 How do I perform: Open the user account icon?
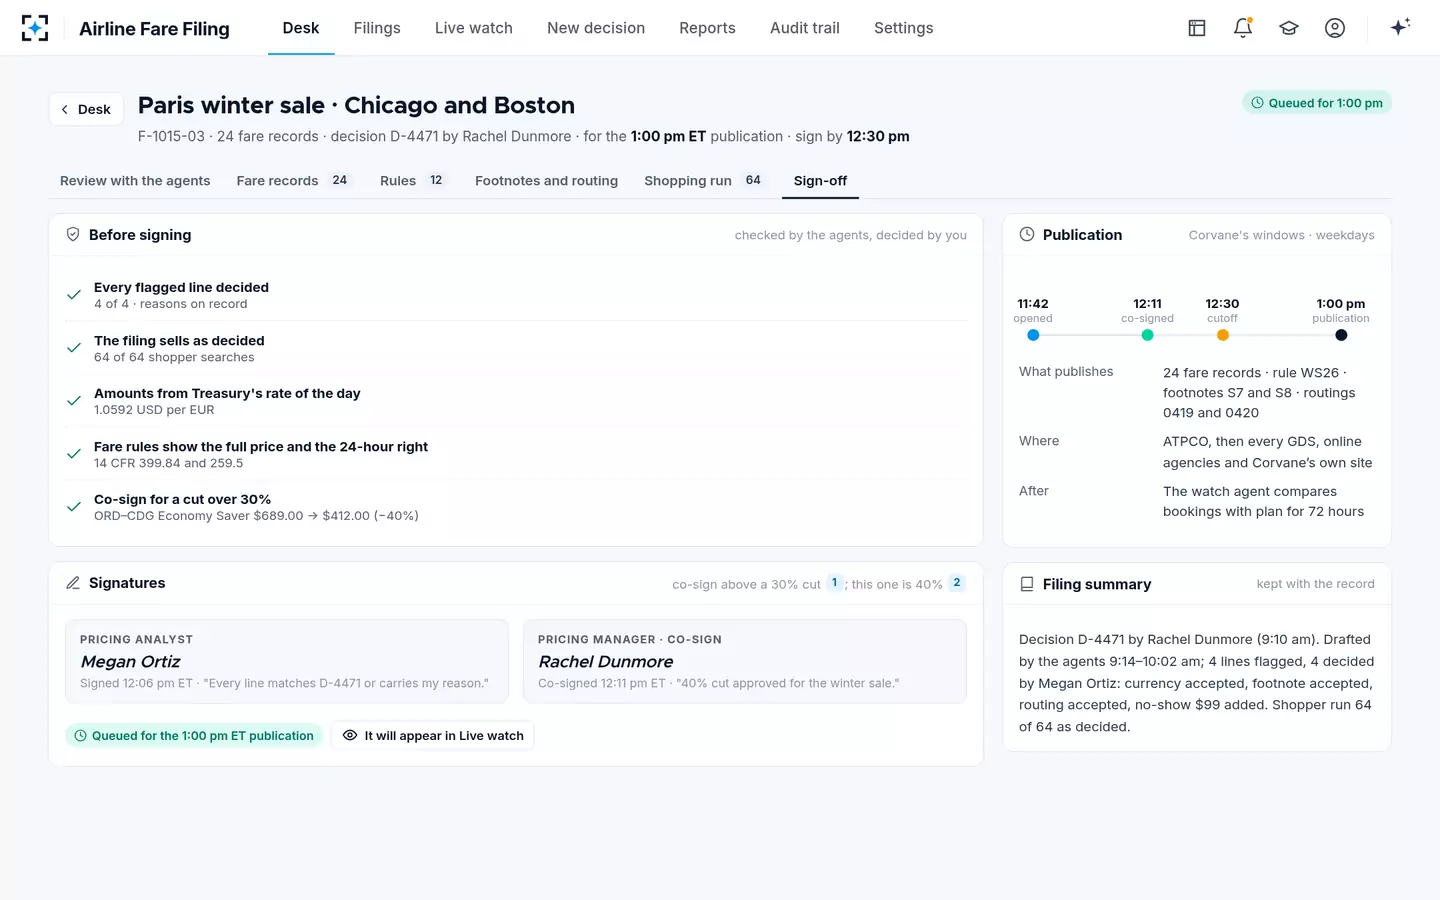(1335, 28)
